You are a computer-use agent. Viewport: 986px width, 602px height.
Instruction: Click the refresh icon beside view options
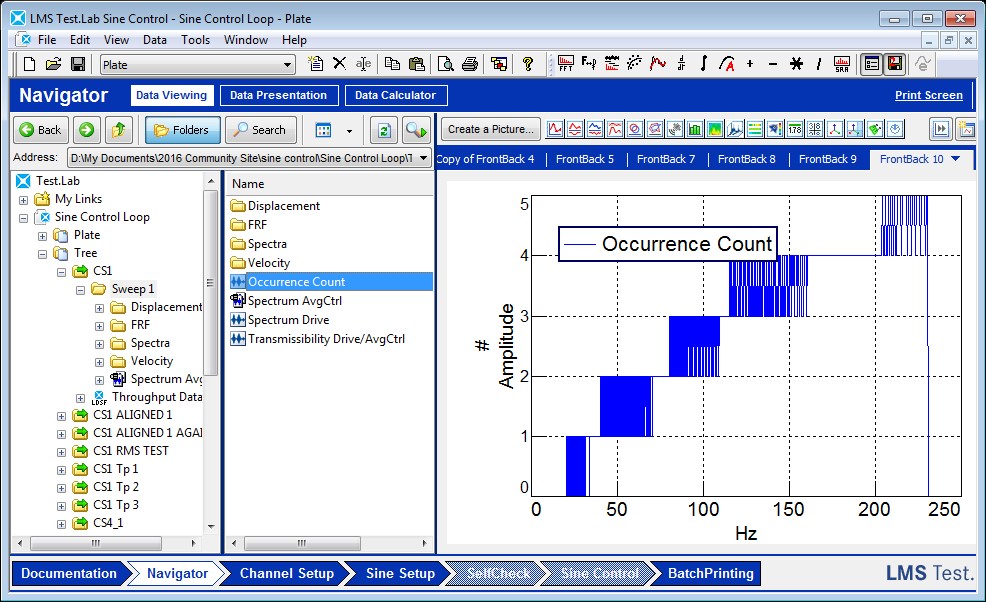pyautogui.click(x=381, y=130)
